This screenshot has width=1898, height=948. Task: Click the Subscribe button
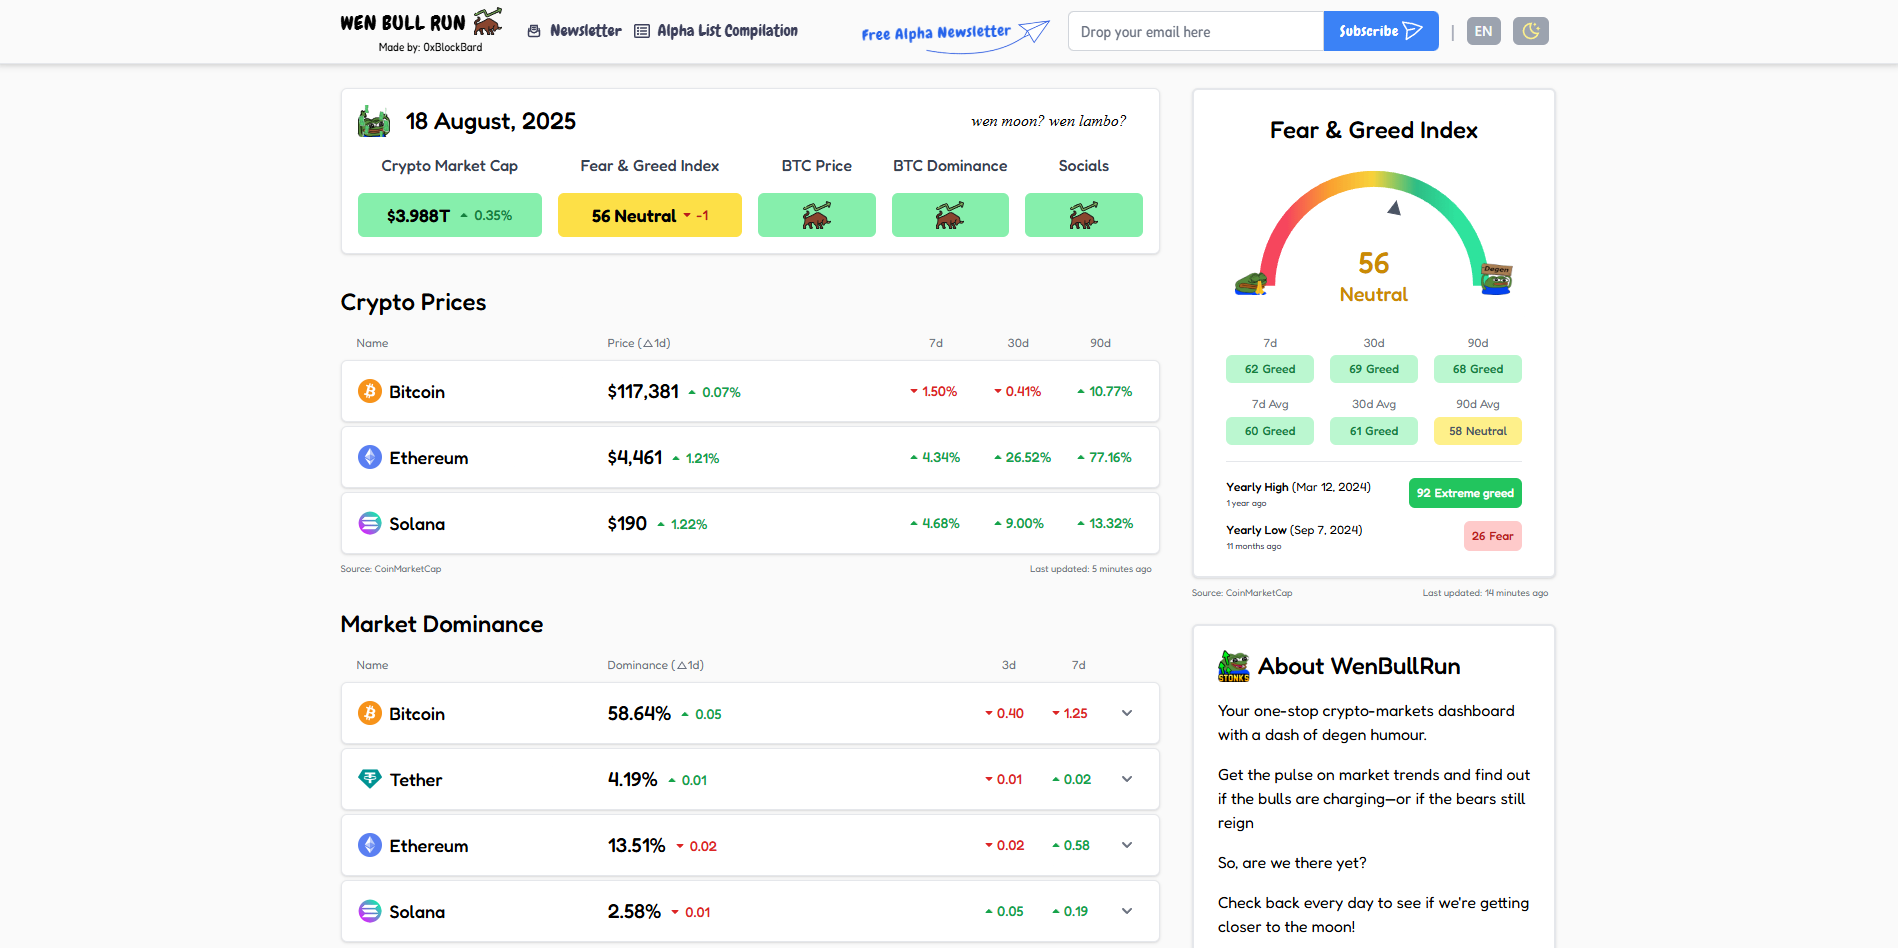click(1380, 31)
